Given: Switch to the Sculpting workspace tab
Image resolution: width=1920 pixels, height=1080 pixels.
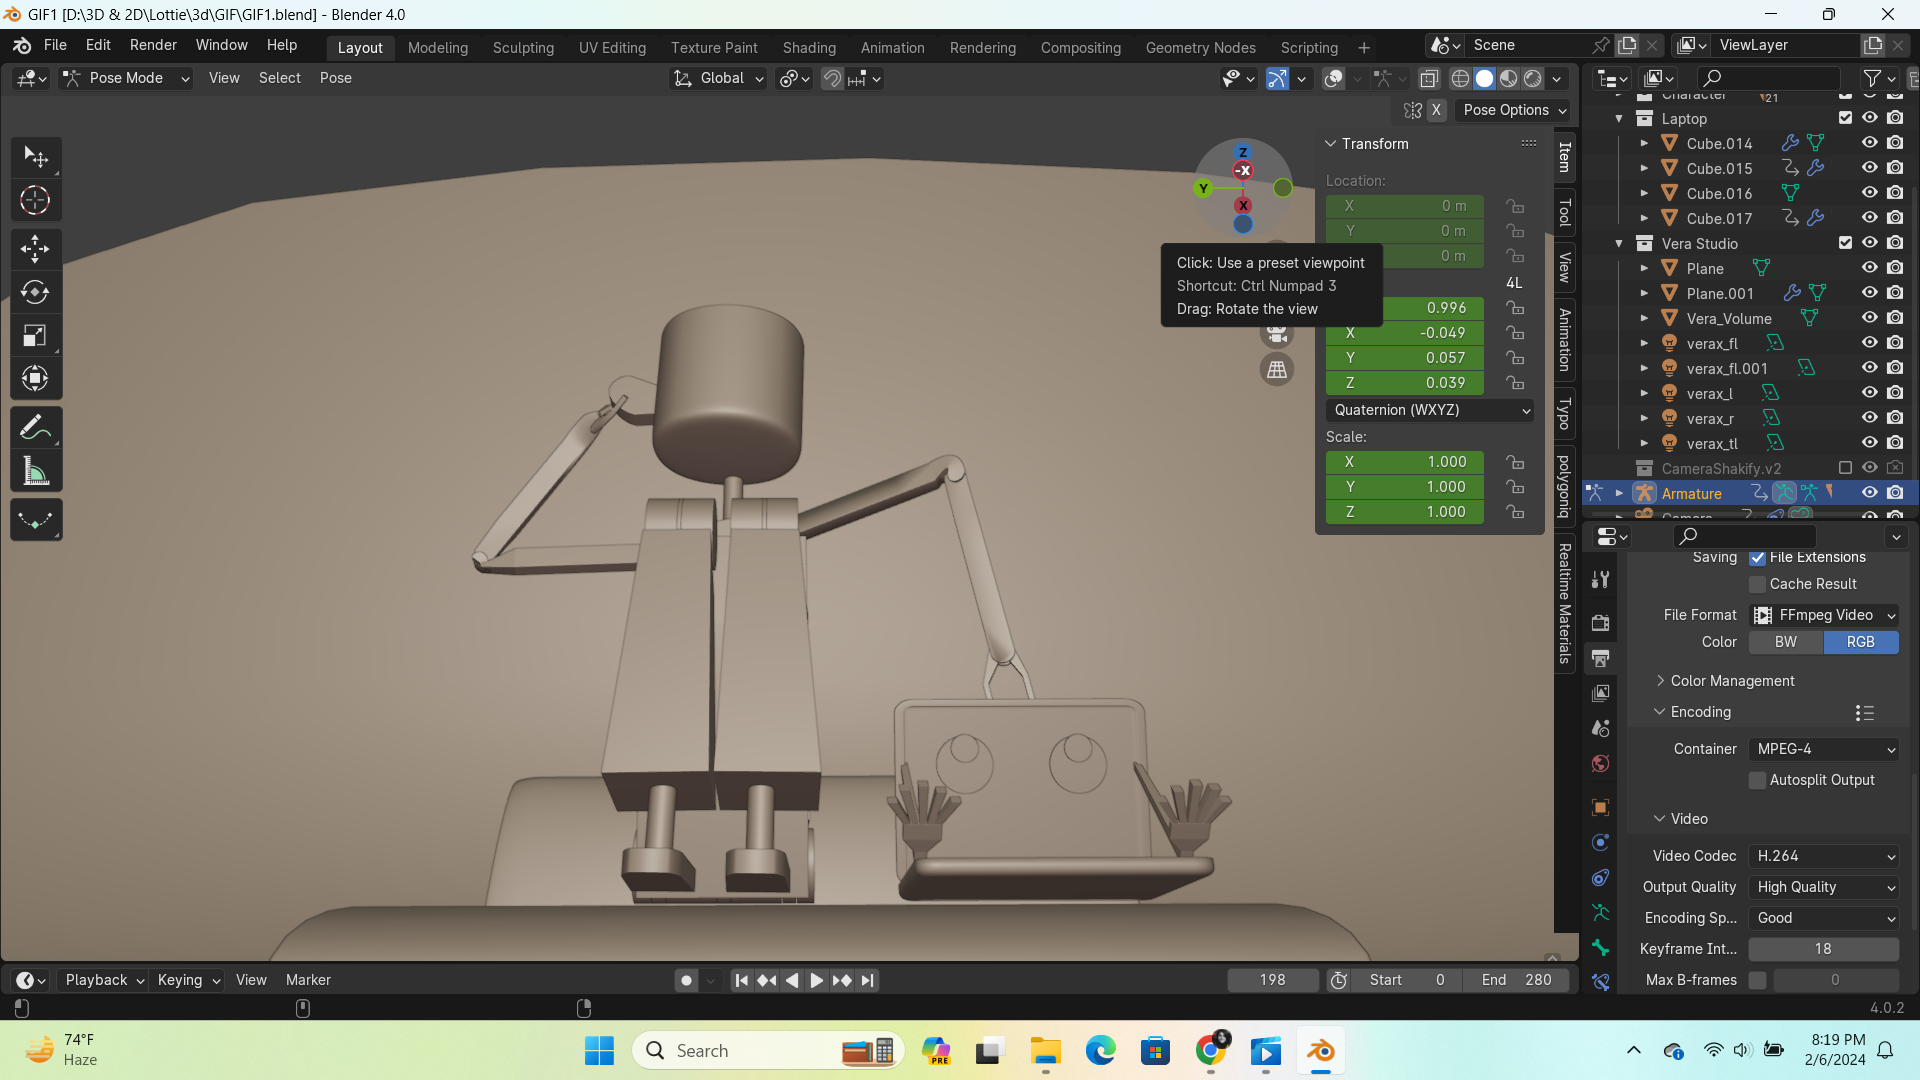Looking at the screenshot, I should 523,47.
